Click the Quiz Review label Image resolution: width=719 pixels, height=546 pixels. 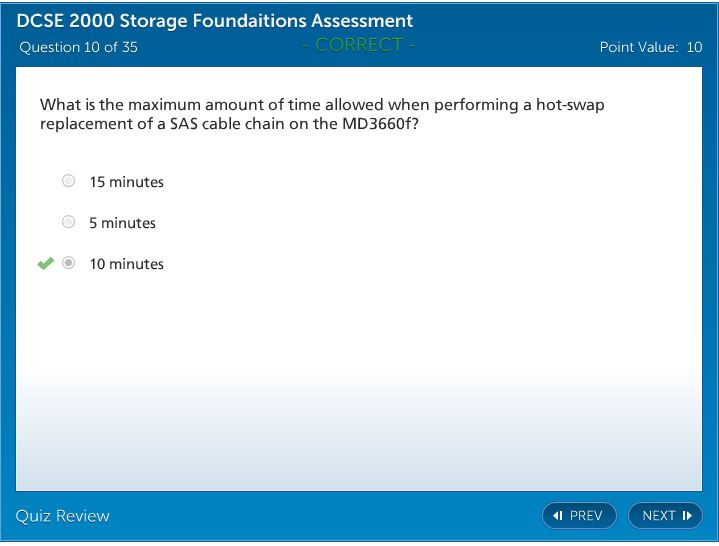click(x=62, y=516)
